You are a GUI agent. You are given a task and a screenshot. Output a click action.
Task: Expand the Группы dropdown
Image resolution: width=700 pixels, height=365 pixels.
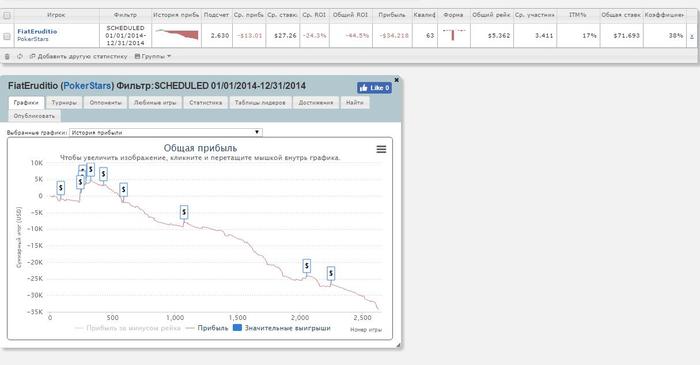coord(153,57)
